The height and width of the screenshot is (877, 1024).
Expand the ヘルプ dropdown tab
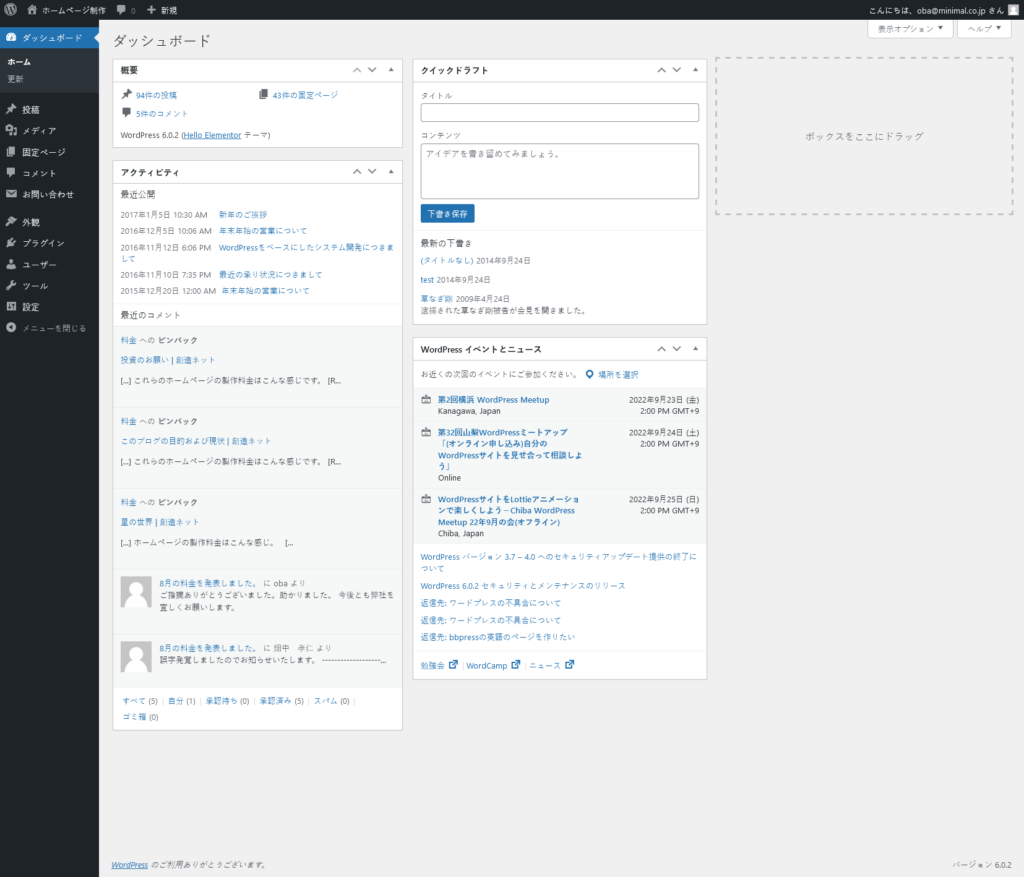983,29
